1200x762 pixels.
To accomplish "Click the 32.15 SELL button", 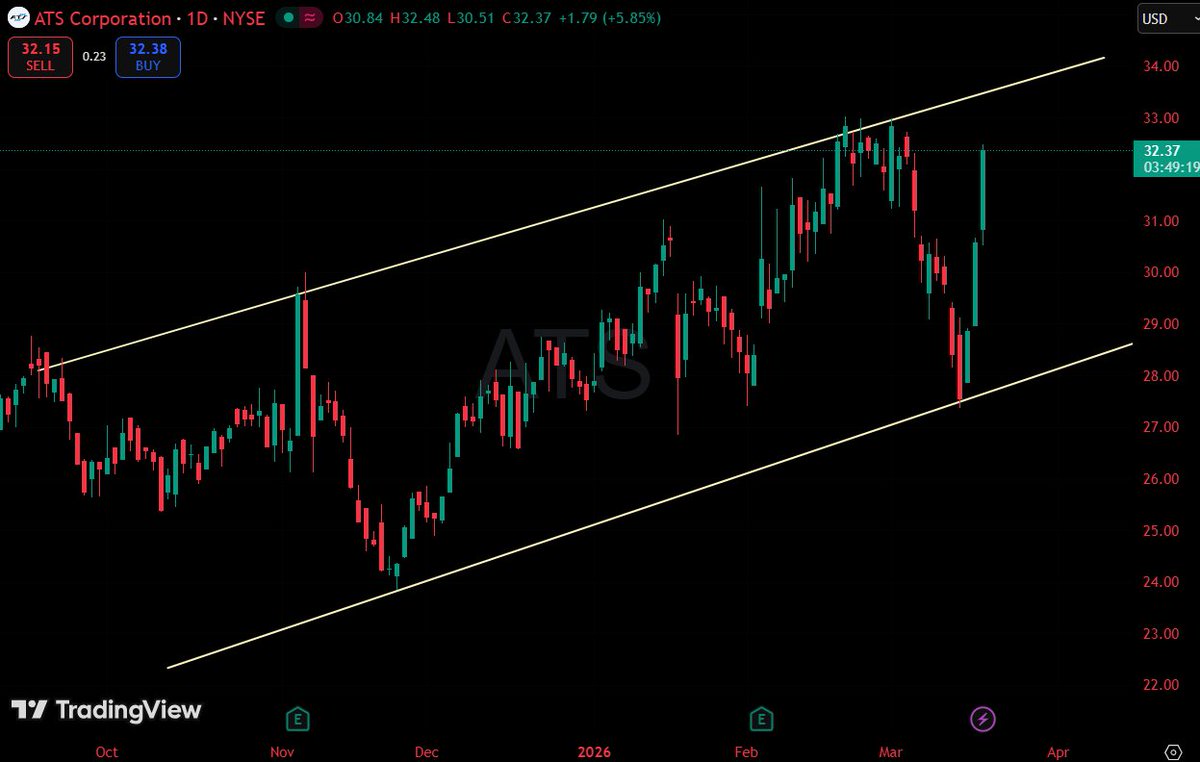I will pyautogui.click(x=40, y=57).
